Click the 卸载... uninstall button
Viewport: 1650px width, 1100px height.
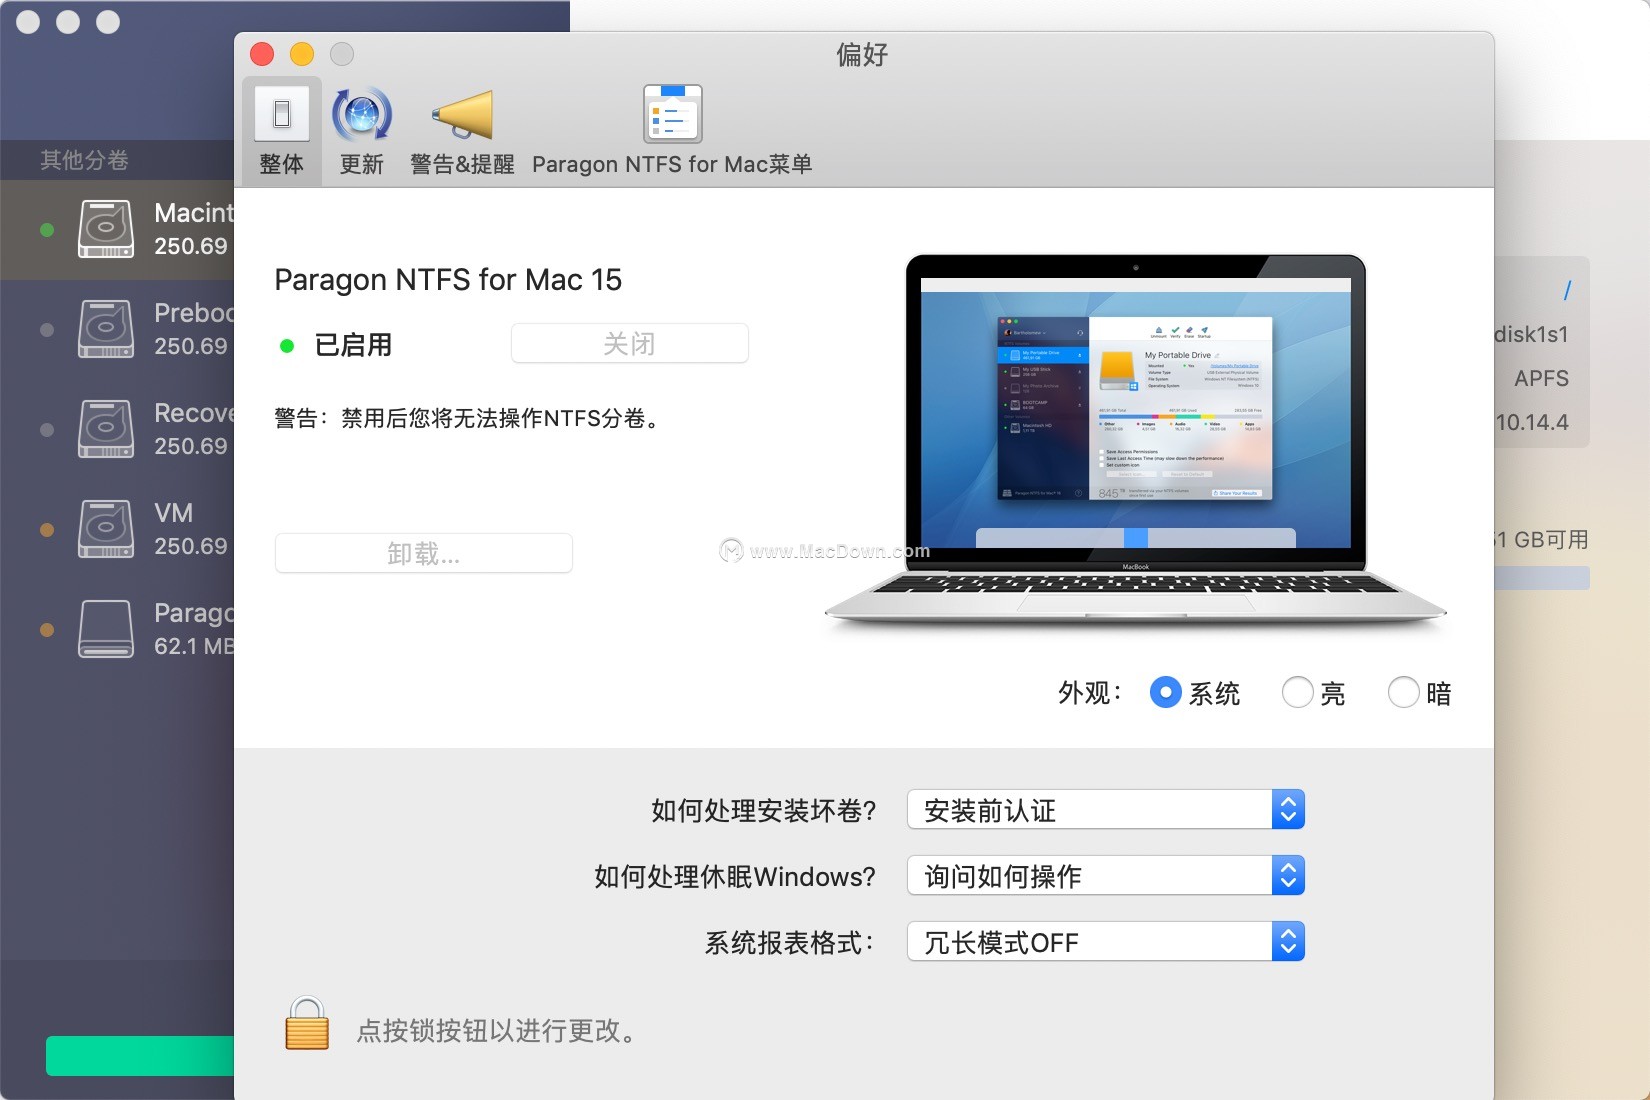click(424, 553)
